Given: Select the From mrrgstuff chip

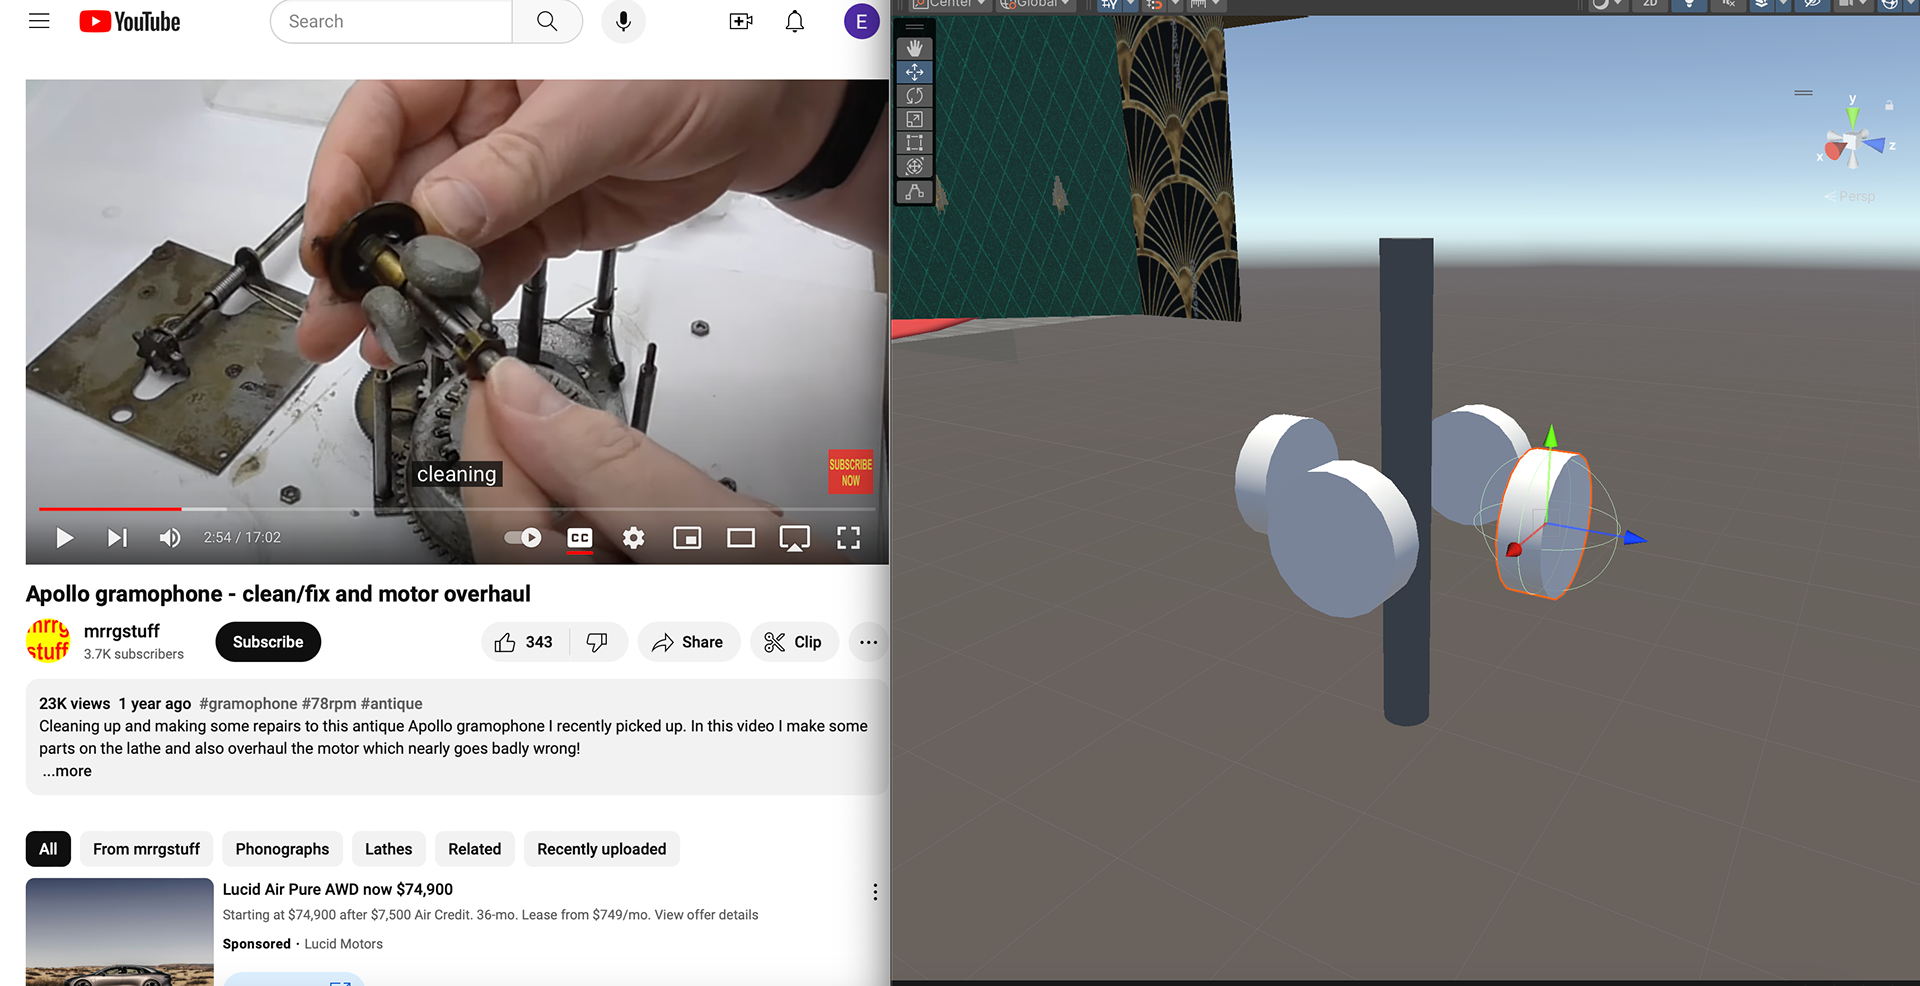Looking at the screenshot, I should pyautogui.click(x=146, y=849).
